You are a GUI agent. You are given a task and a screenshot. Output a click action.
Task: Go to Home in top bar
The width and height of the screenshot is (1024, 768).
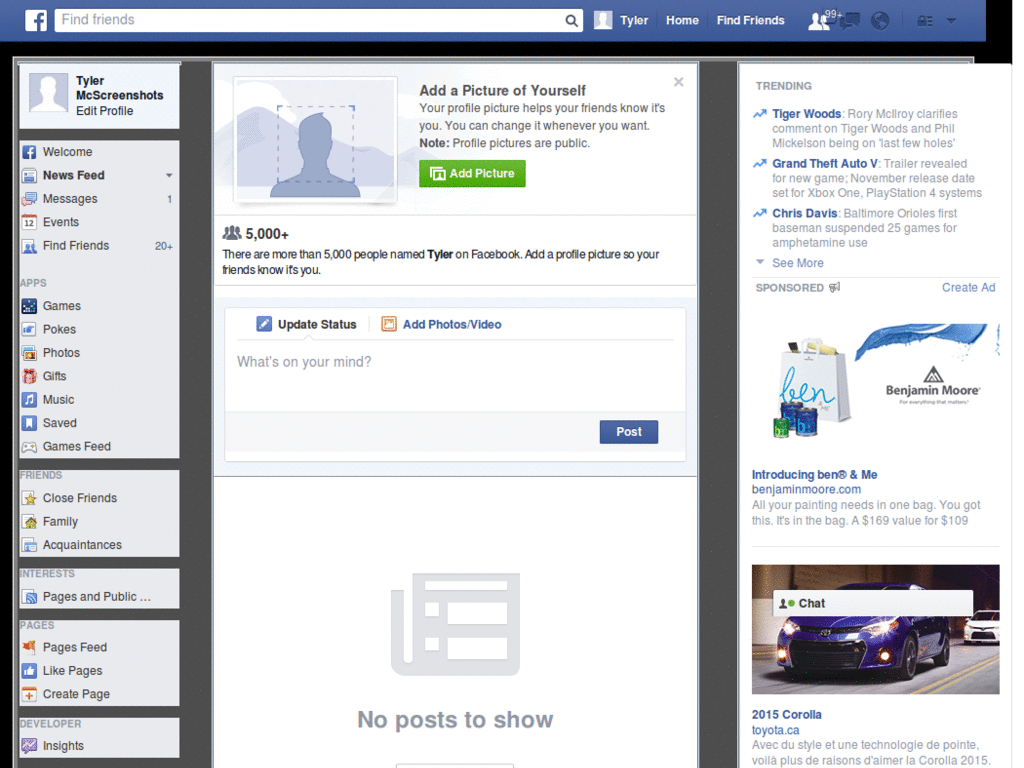point(682,20)
